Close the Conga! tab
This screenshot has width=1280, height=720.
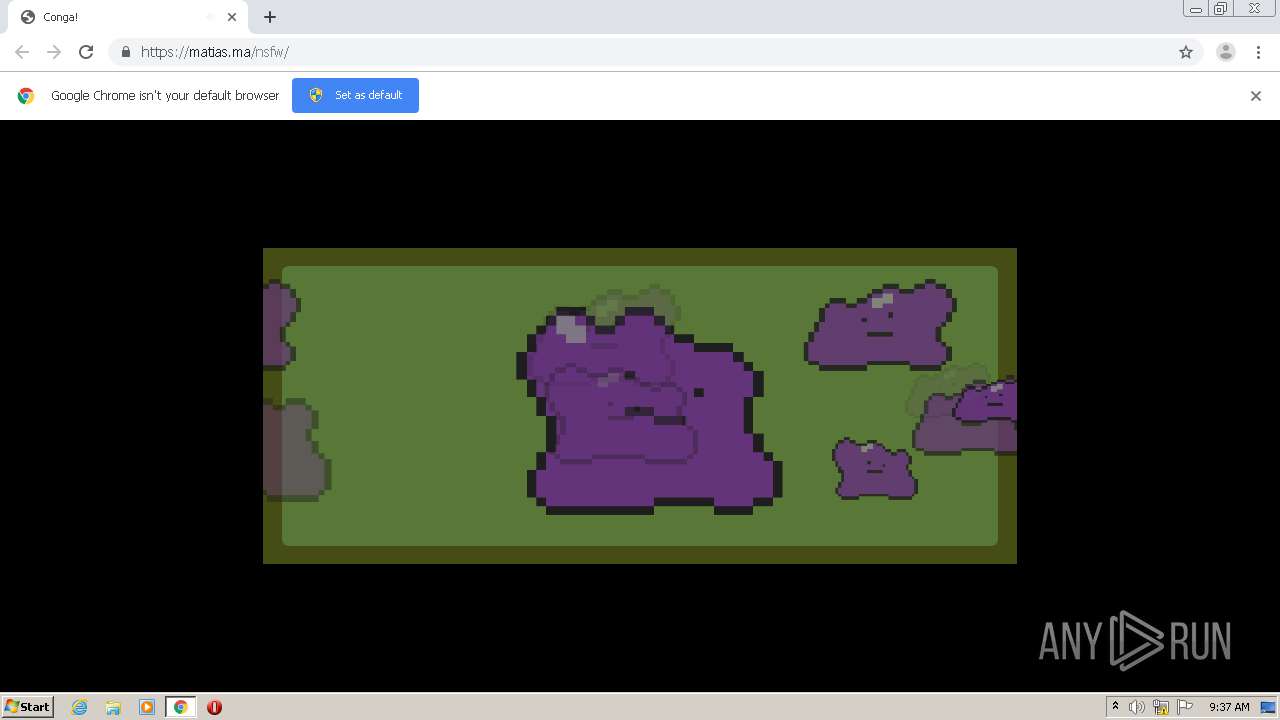coord(232,17)
